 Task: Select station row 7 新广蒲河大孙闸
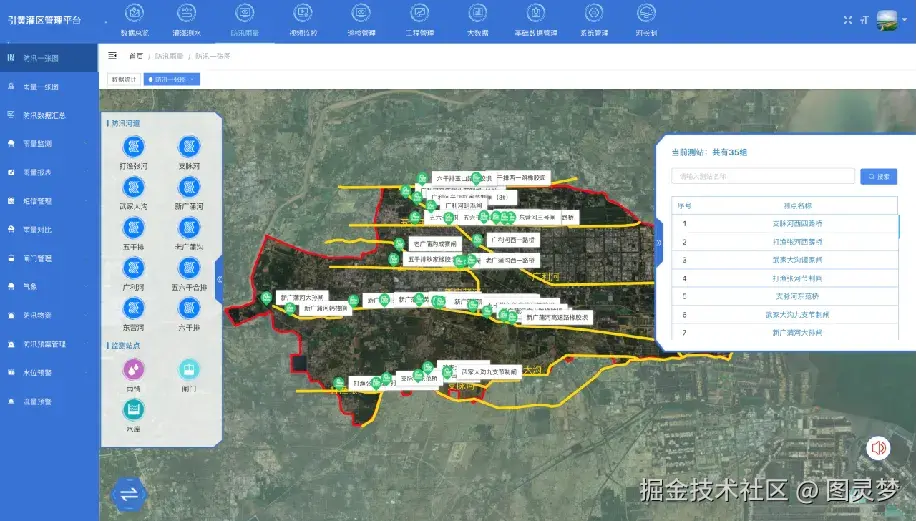pos(785,332)
